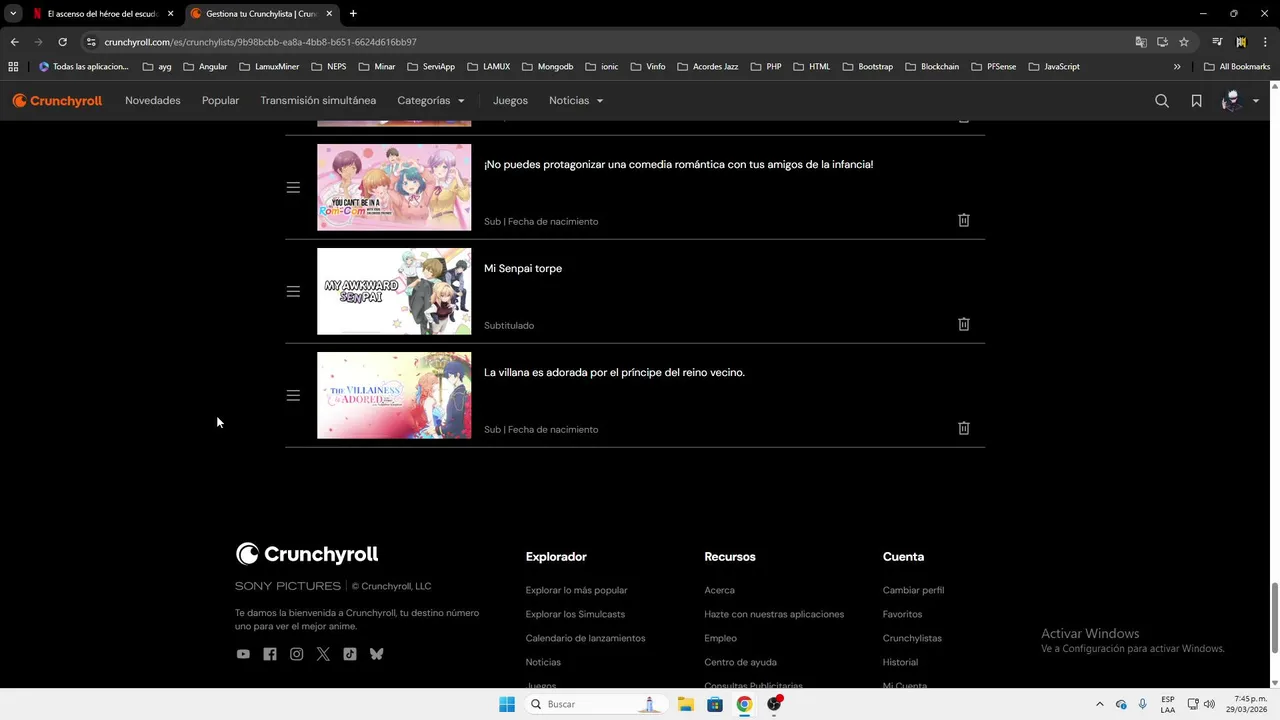The width and height of the screenshot is (1280, 720).
Task: Open the Mi Senpai torpe thumbnail
Action: (394, 291)
